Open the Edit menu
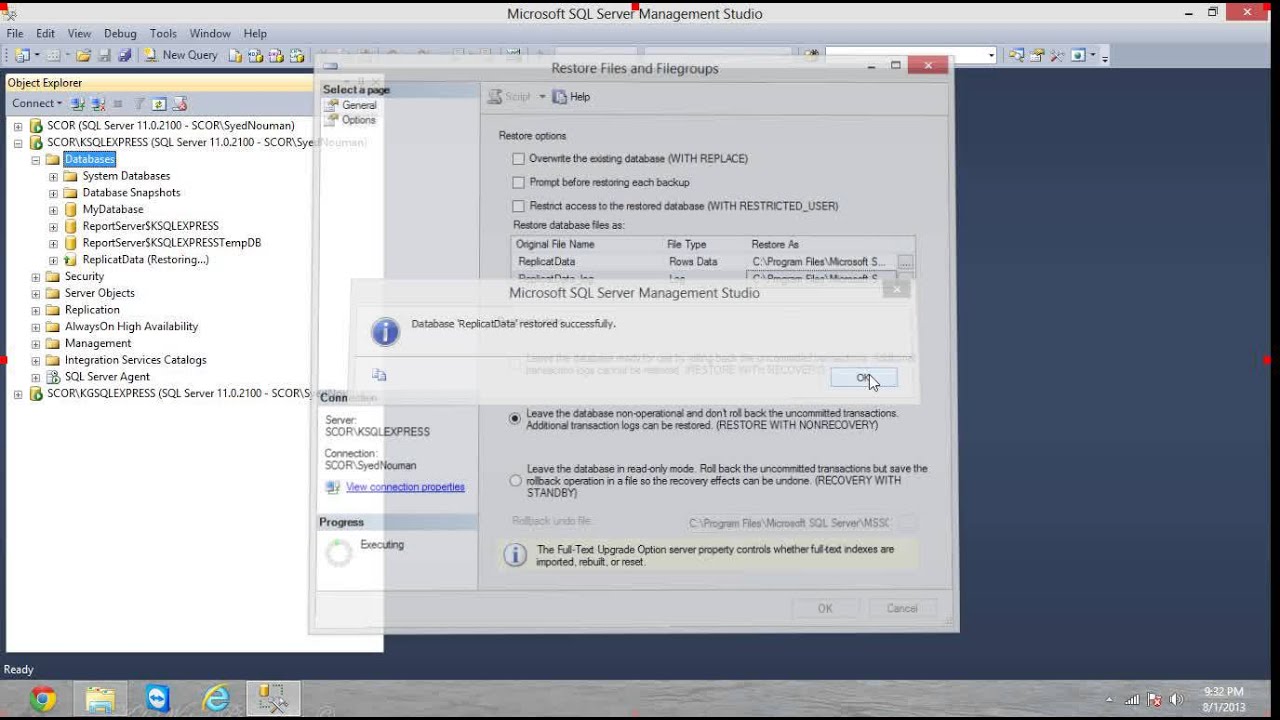Image resolution: width=1280 pixels, height=720 pixels. (46, 34)
